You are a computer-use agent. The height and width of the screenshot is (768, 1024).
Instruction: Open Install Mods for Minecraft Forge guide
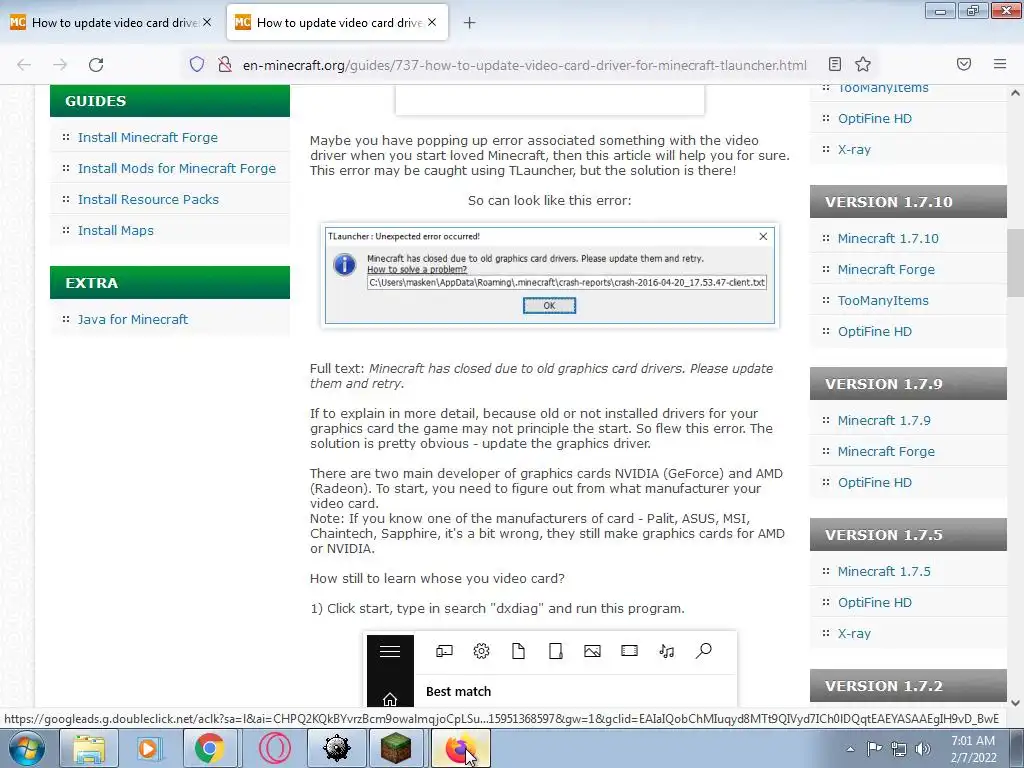click(176, 168)
